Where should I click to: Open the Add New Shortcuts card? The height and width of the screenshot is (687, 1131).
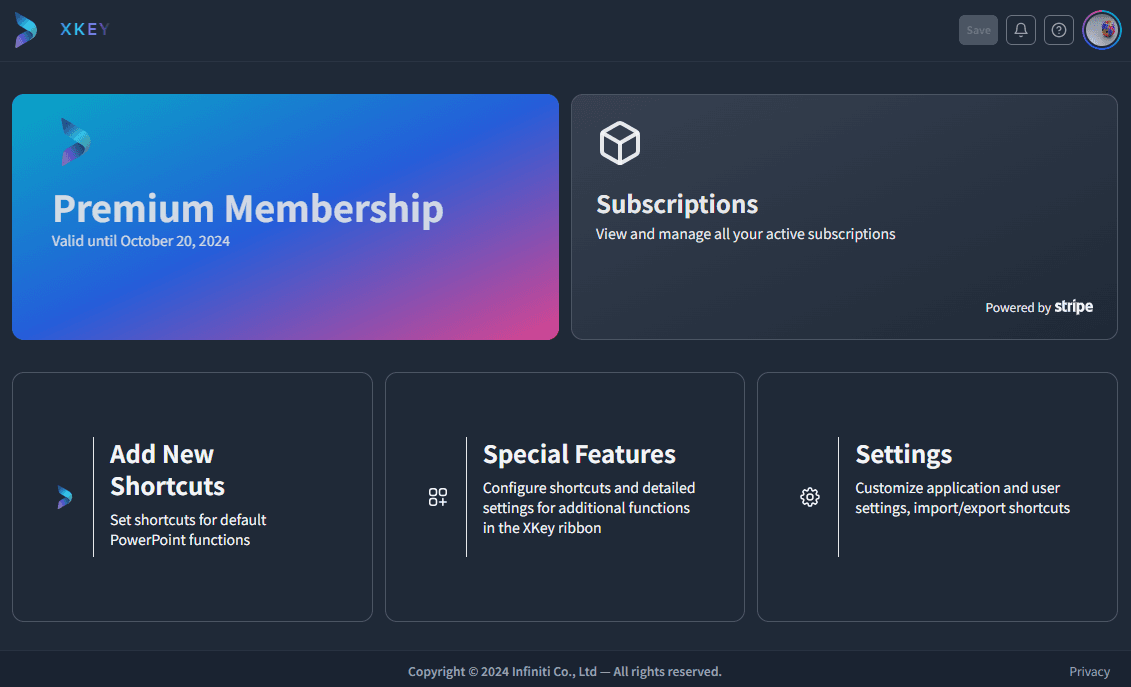192,496
